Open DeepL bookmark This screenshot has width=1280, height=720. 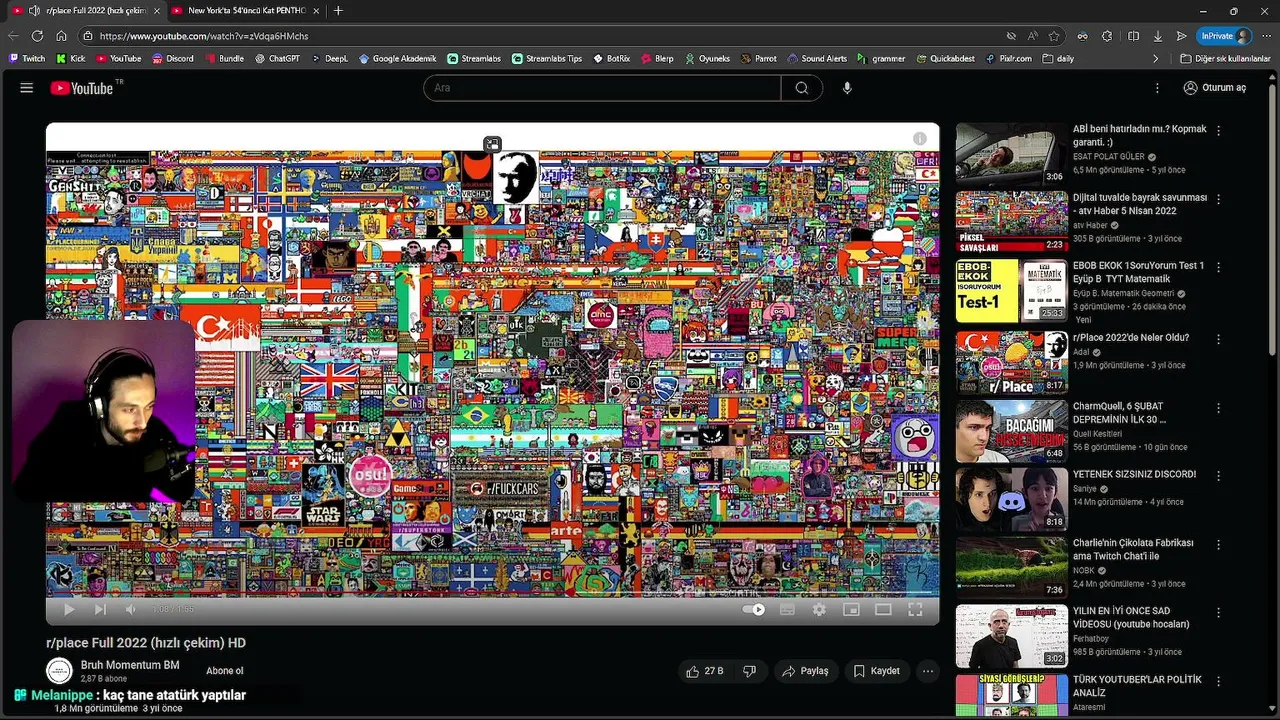[330, 59]
